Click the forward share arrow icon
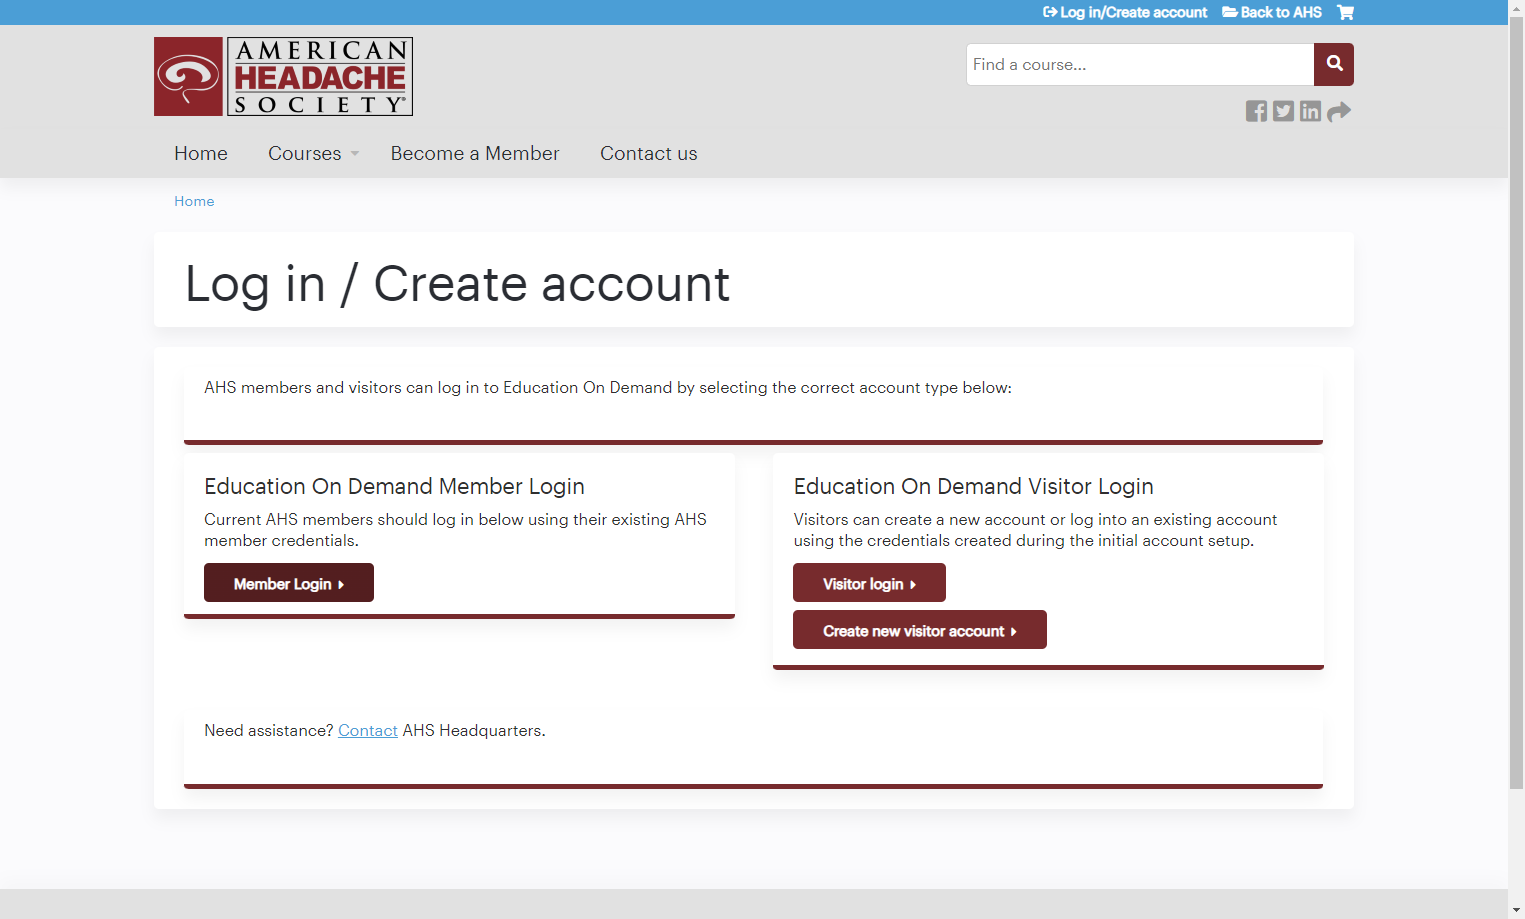This screenshot has height=919, width=1525. click(1339, 111)
